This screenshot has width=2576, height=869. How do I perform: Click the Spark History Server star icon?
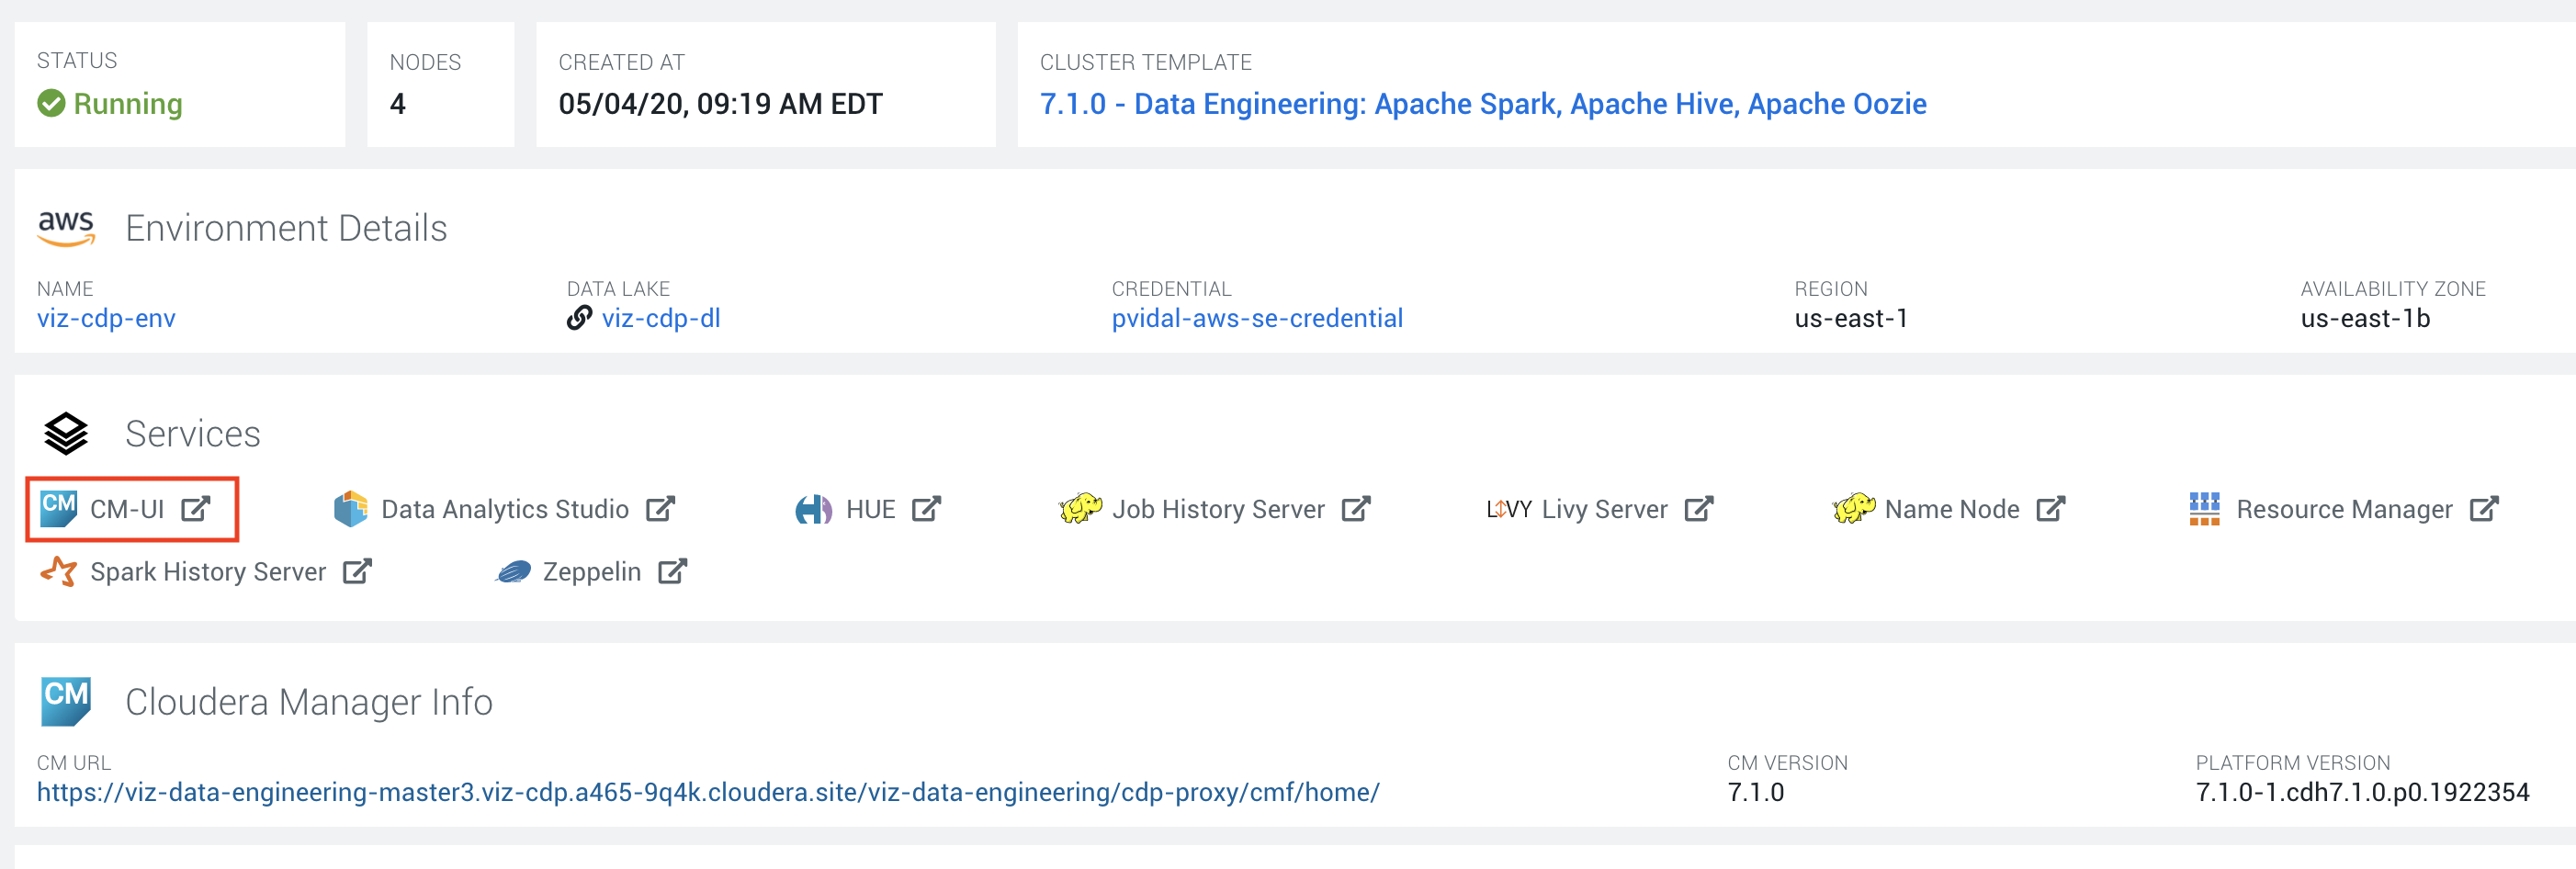point(58,571)
